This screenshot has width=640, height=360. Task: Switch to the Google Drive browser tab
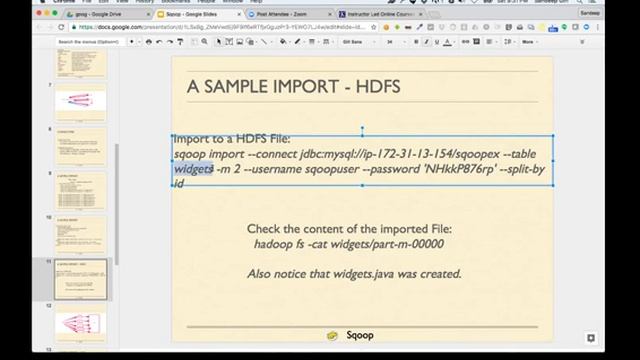107,14
